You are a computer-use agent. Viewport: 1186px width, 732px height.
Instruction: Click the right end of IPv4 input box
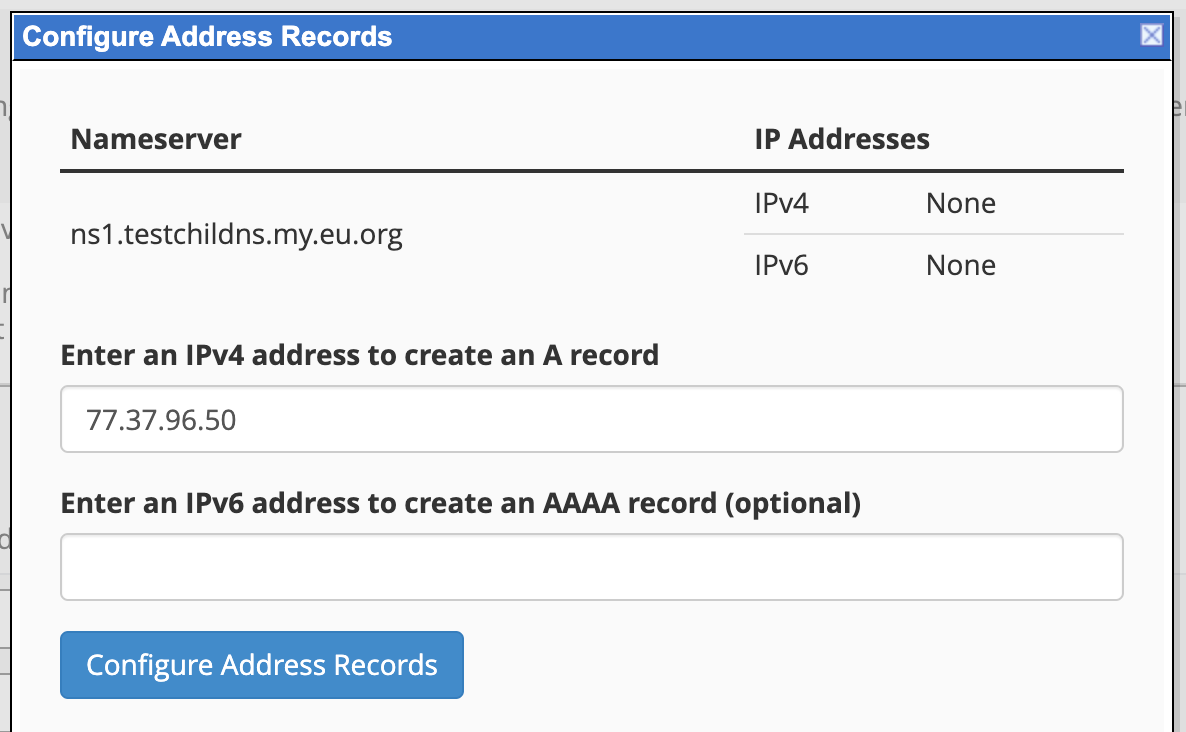(1100, 419)
